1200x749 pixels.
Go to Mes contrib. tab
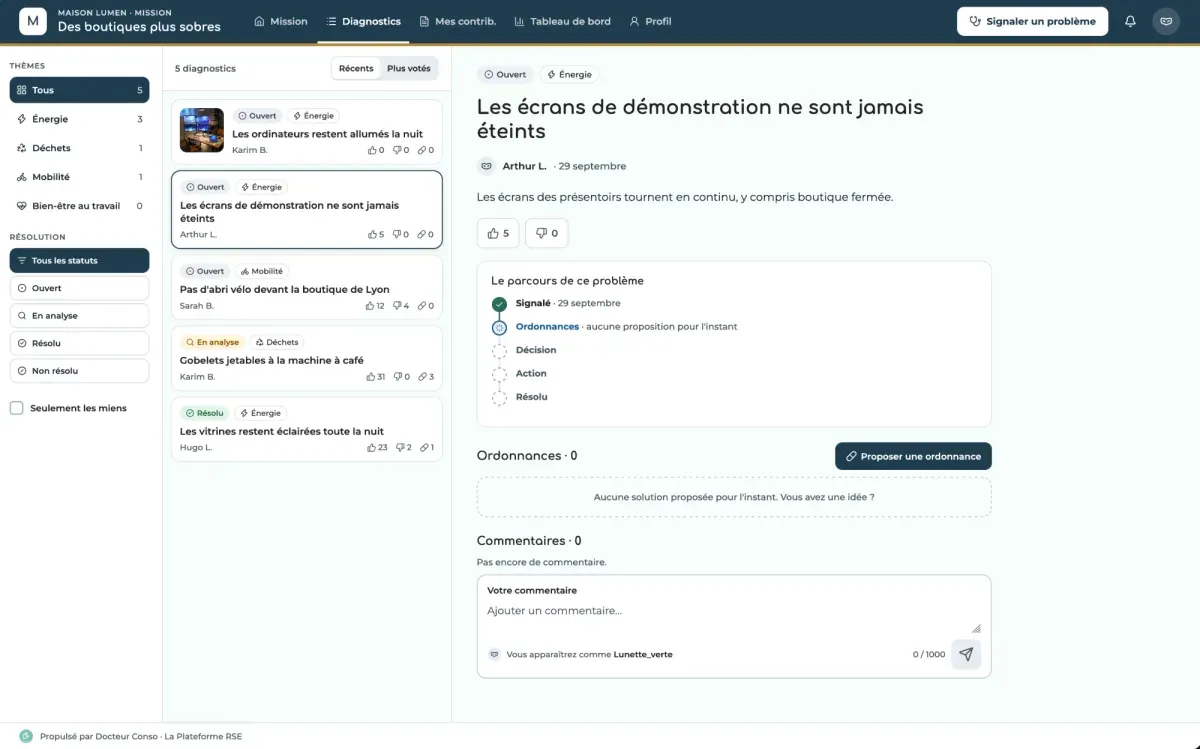(x=458, y=21)
